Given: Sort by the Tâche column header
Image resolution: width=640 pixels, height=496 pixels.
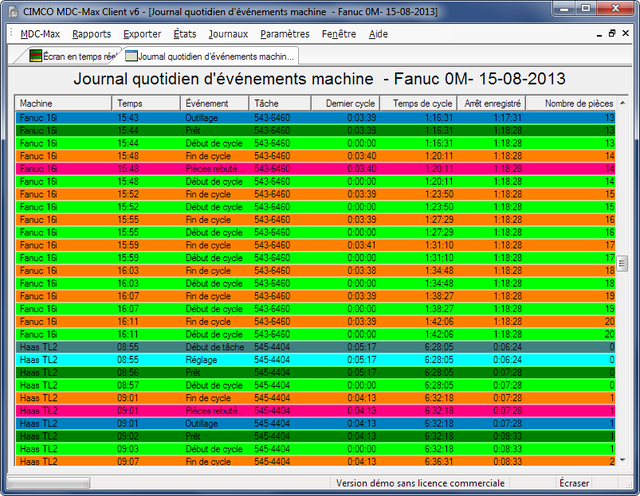Looking at the screenshot, I should click(x=280, y=103).
